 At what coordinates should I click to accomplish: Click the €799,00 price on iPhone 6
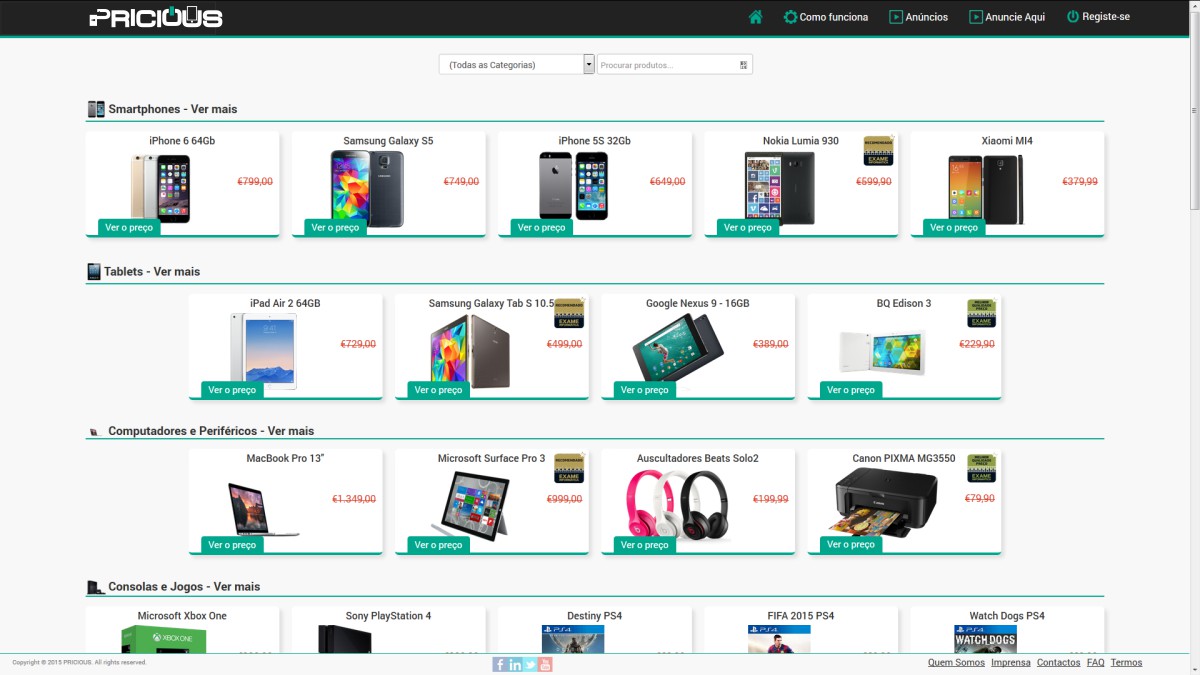click(255, 182)
